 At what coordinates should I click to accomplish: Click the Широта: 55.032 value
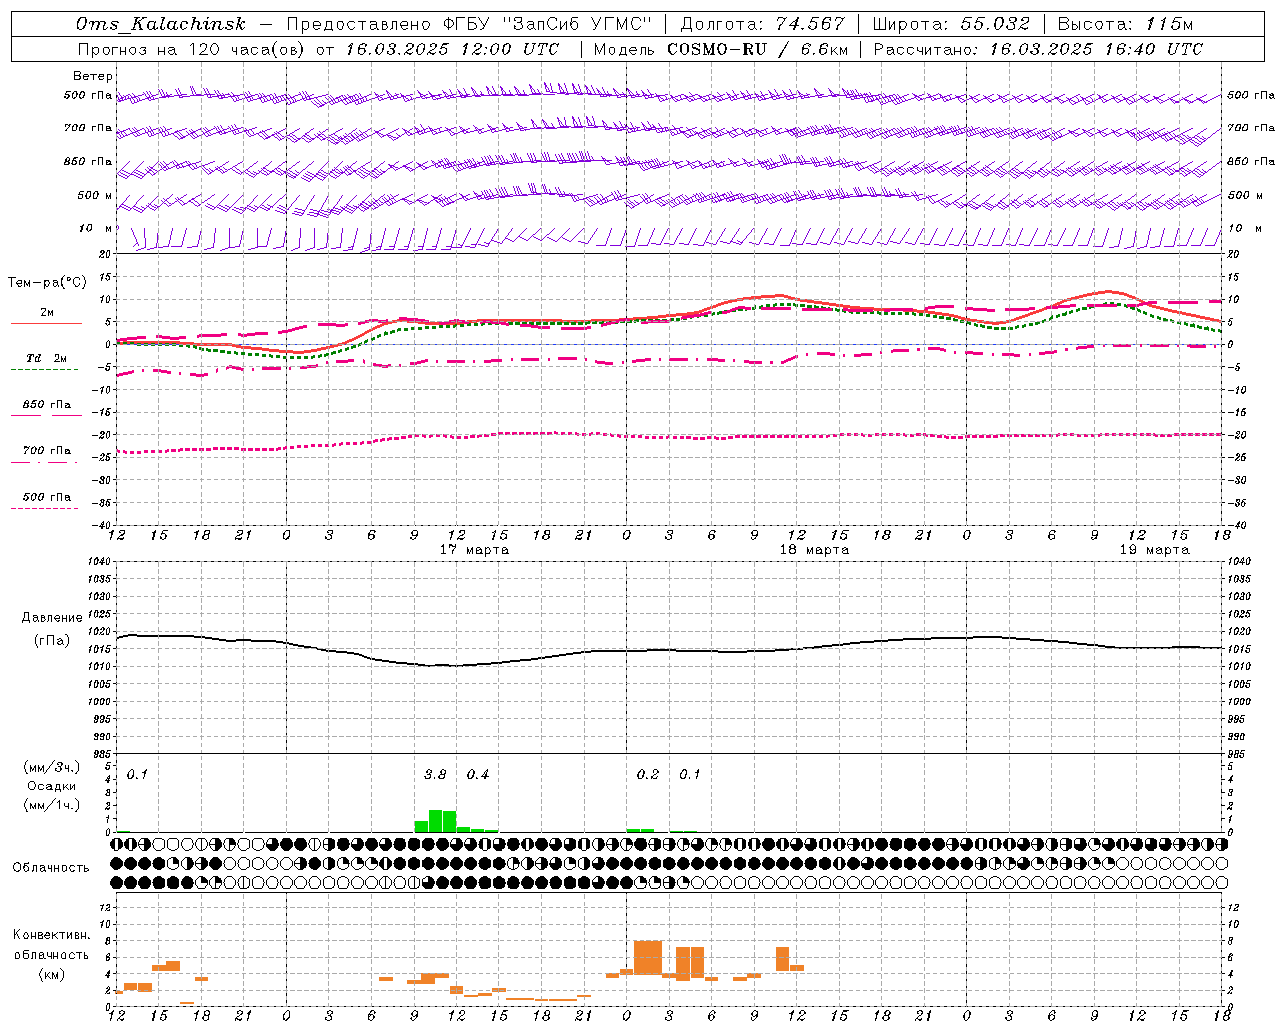pos(951,24)
